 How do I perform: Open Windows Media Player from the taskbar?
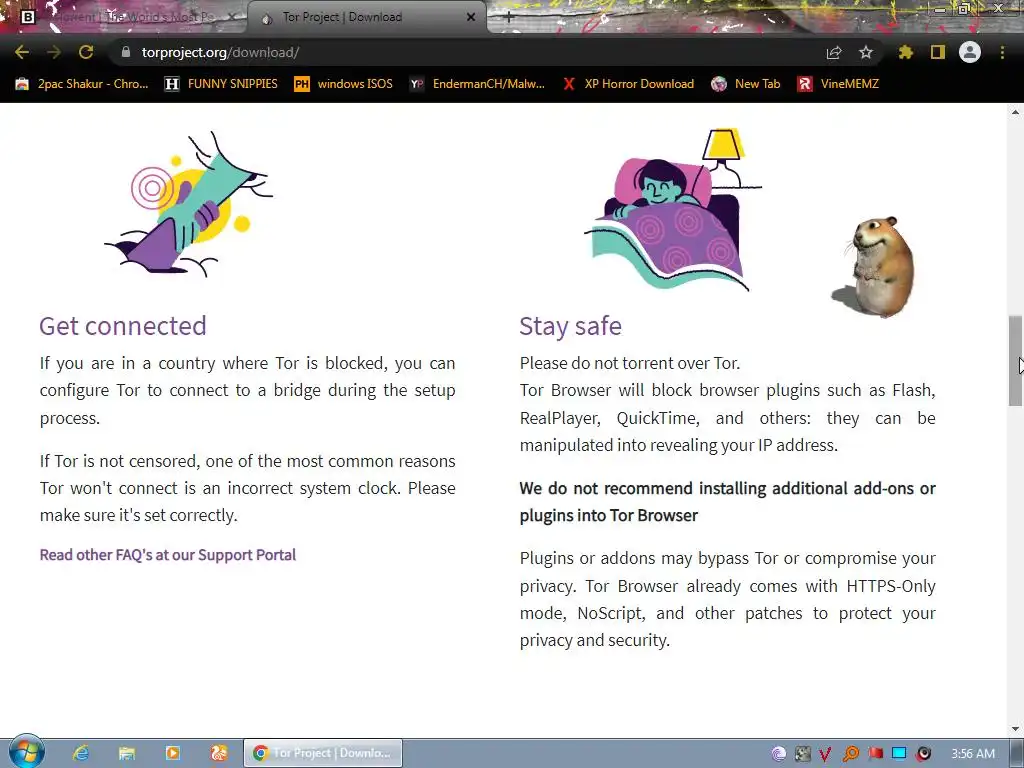click(x=172, y=753)
